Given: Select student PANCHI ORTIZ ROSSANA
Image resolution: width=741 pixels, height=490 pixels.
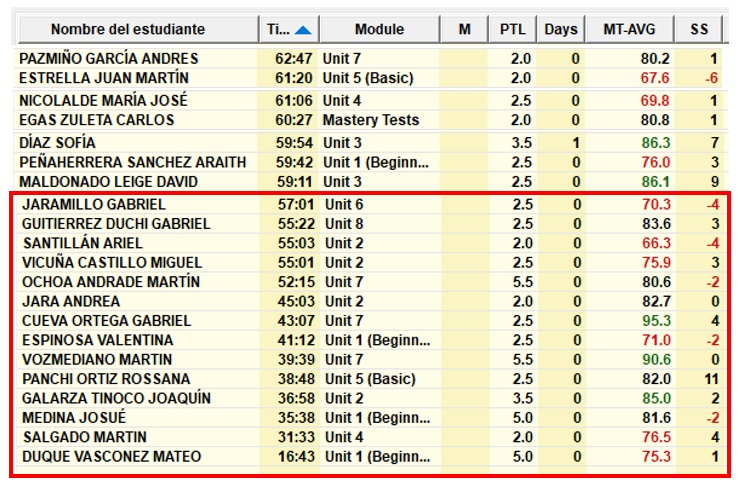Looking at the screenshot, I should [x=106, y=378].
